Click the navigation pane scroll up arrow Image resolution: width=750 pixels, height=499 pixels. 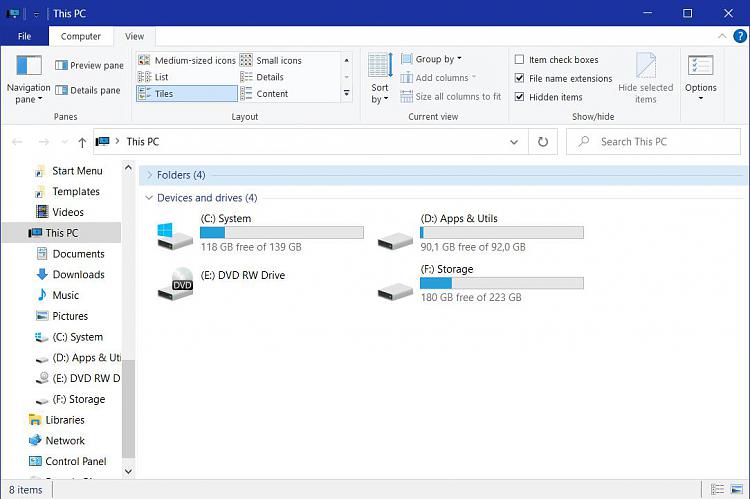(x=128, y=168)
